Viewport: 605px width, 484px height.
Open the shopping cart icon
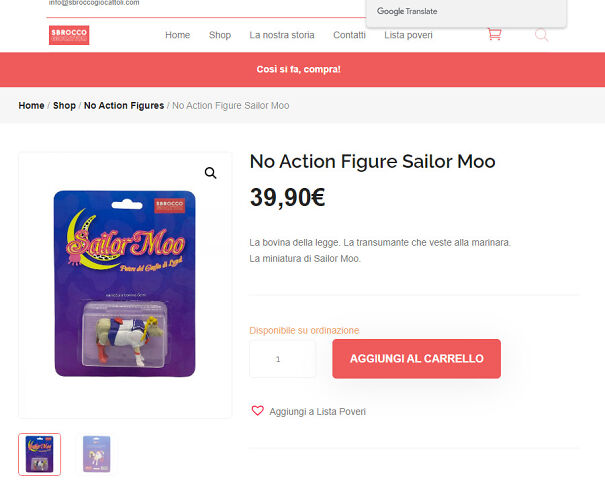click(x=494, y=34)
